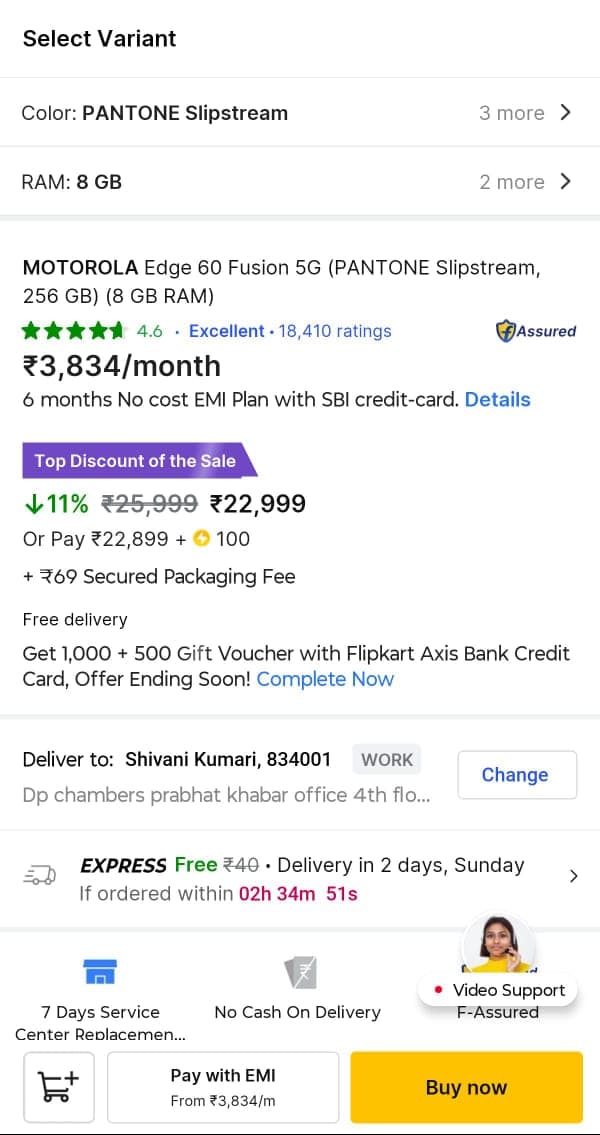Tap the No Cash On Delivery icon

299,972
